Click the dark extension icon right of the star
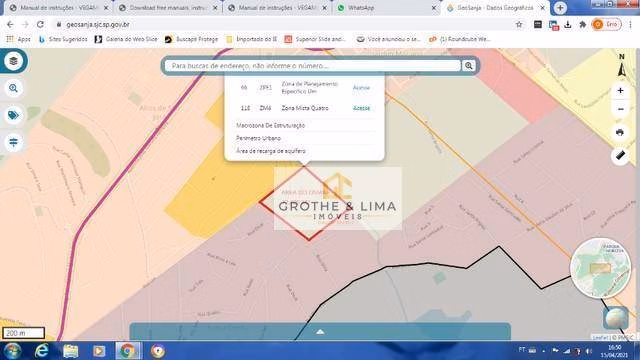Viewport: 640px width, 360px height. coord(538,24)
